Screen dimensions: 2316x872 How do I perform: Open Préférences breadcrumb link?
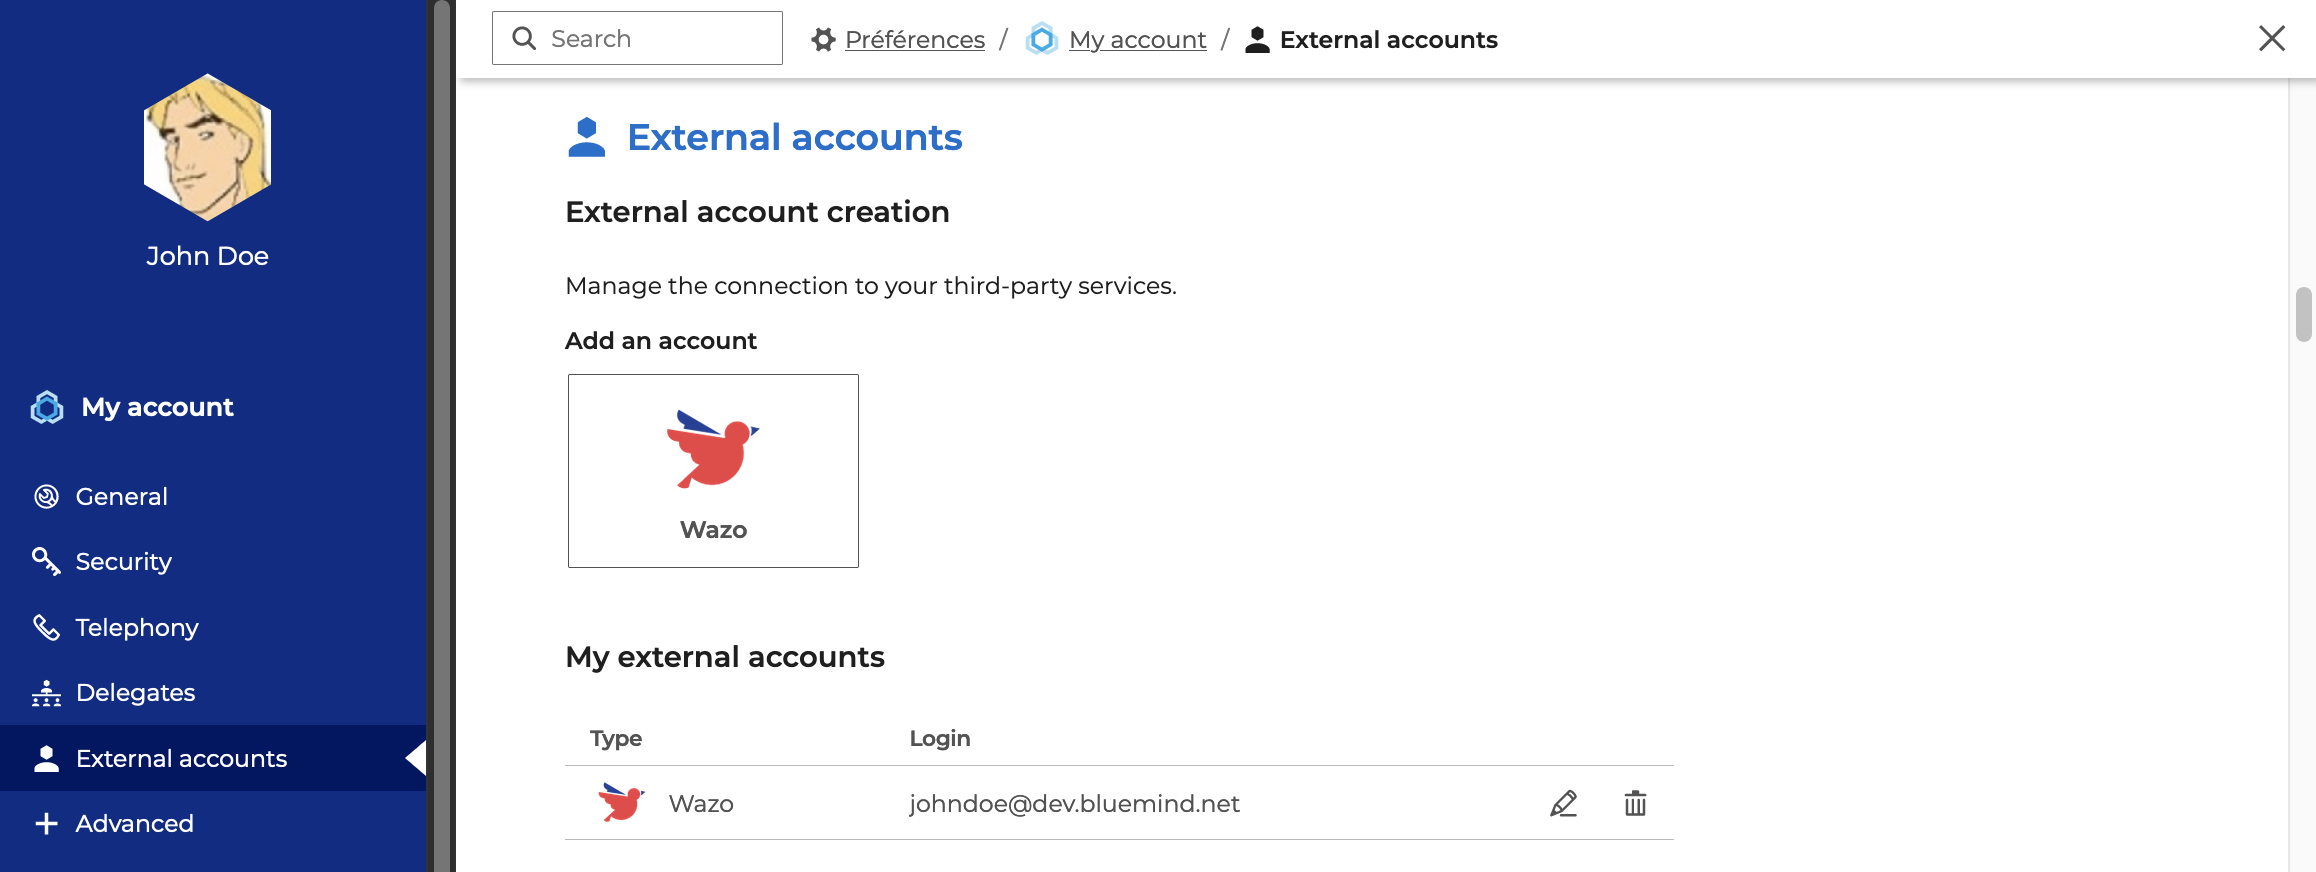(915, 40)
